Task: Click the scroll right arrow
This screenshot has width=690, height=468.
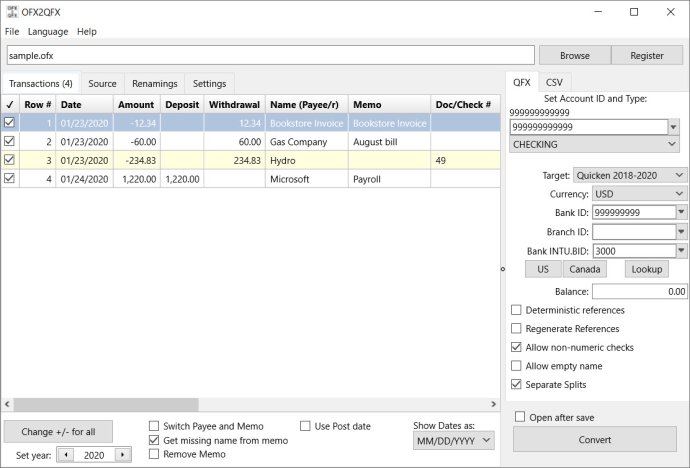Action: (493, 404)
